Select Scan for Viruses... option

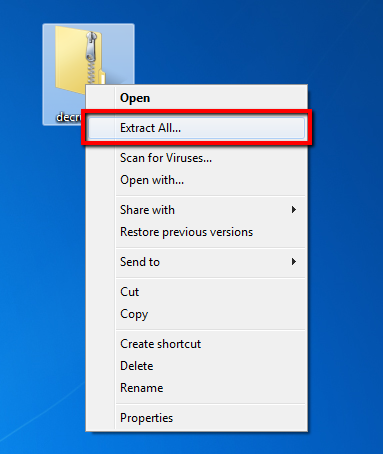coord(196,158)
